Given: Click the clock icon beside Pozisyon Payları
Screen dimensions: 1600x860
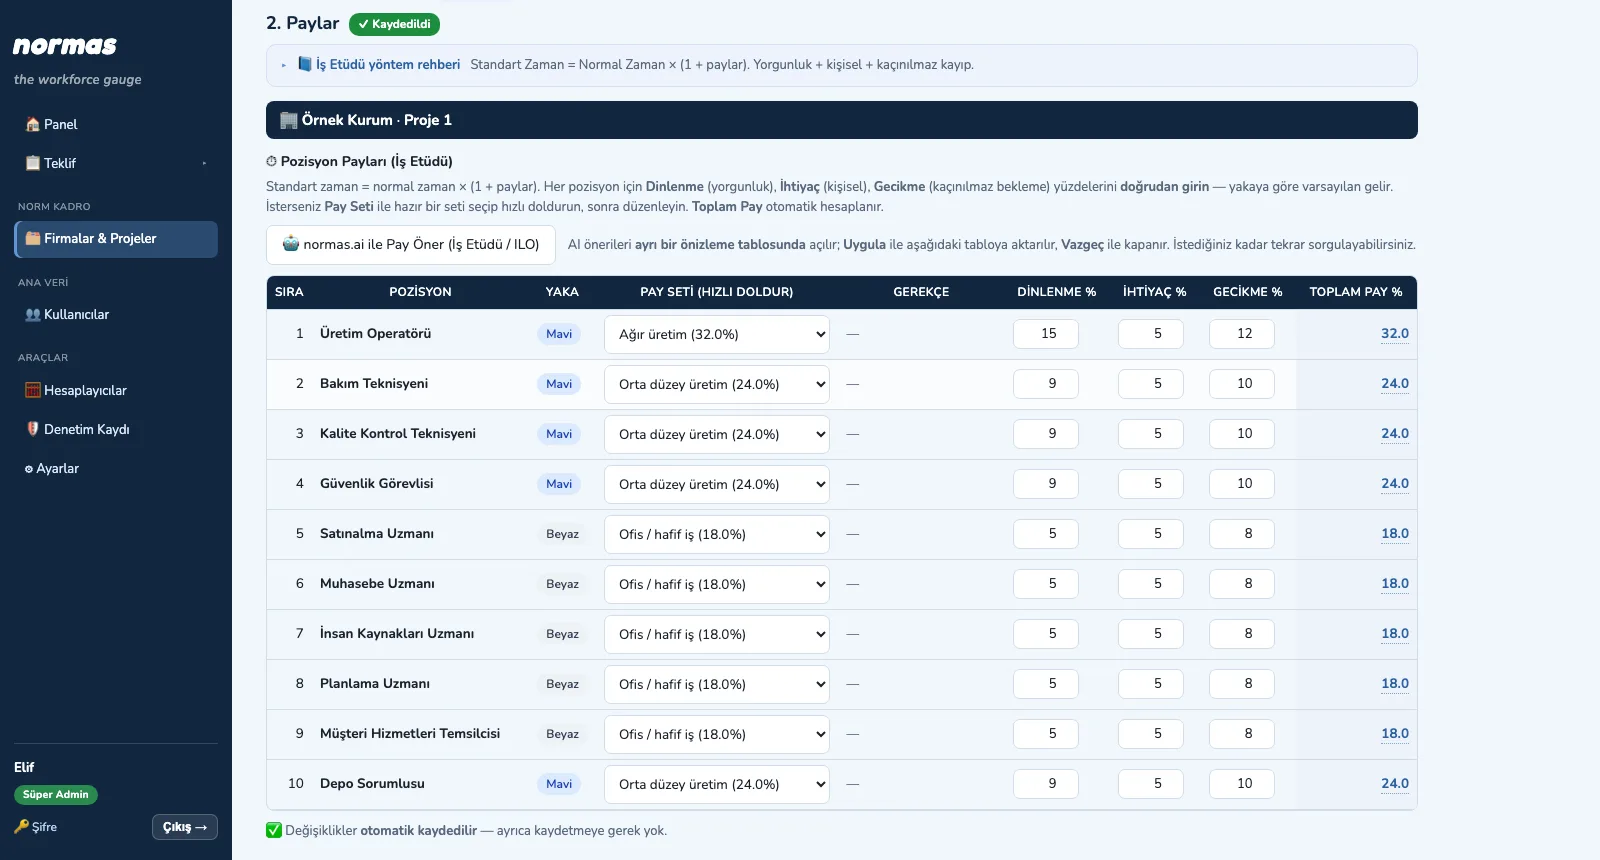Looking at the screenshot, I should click(x=271, y=161).
